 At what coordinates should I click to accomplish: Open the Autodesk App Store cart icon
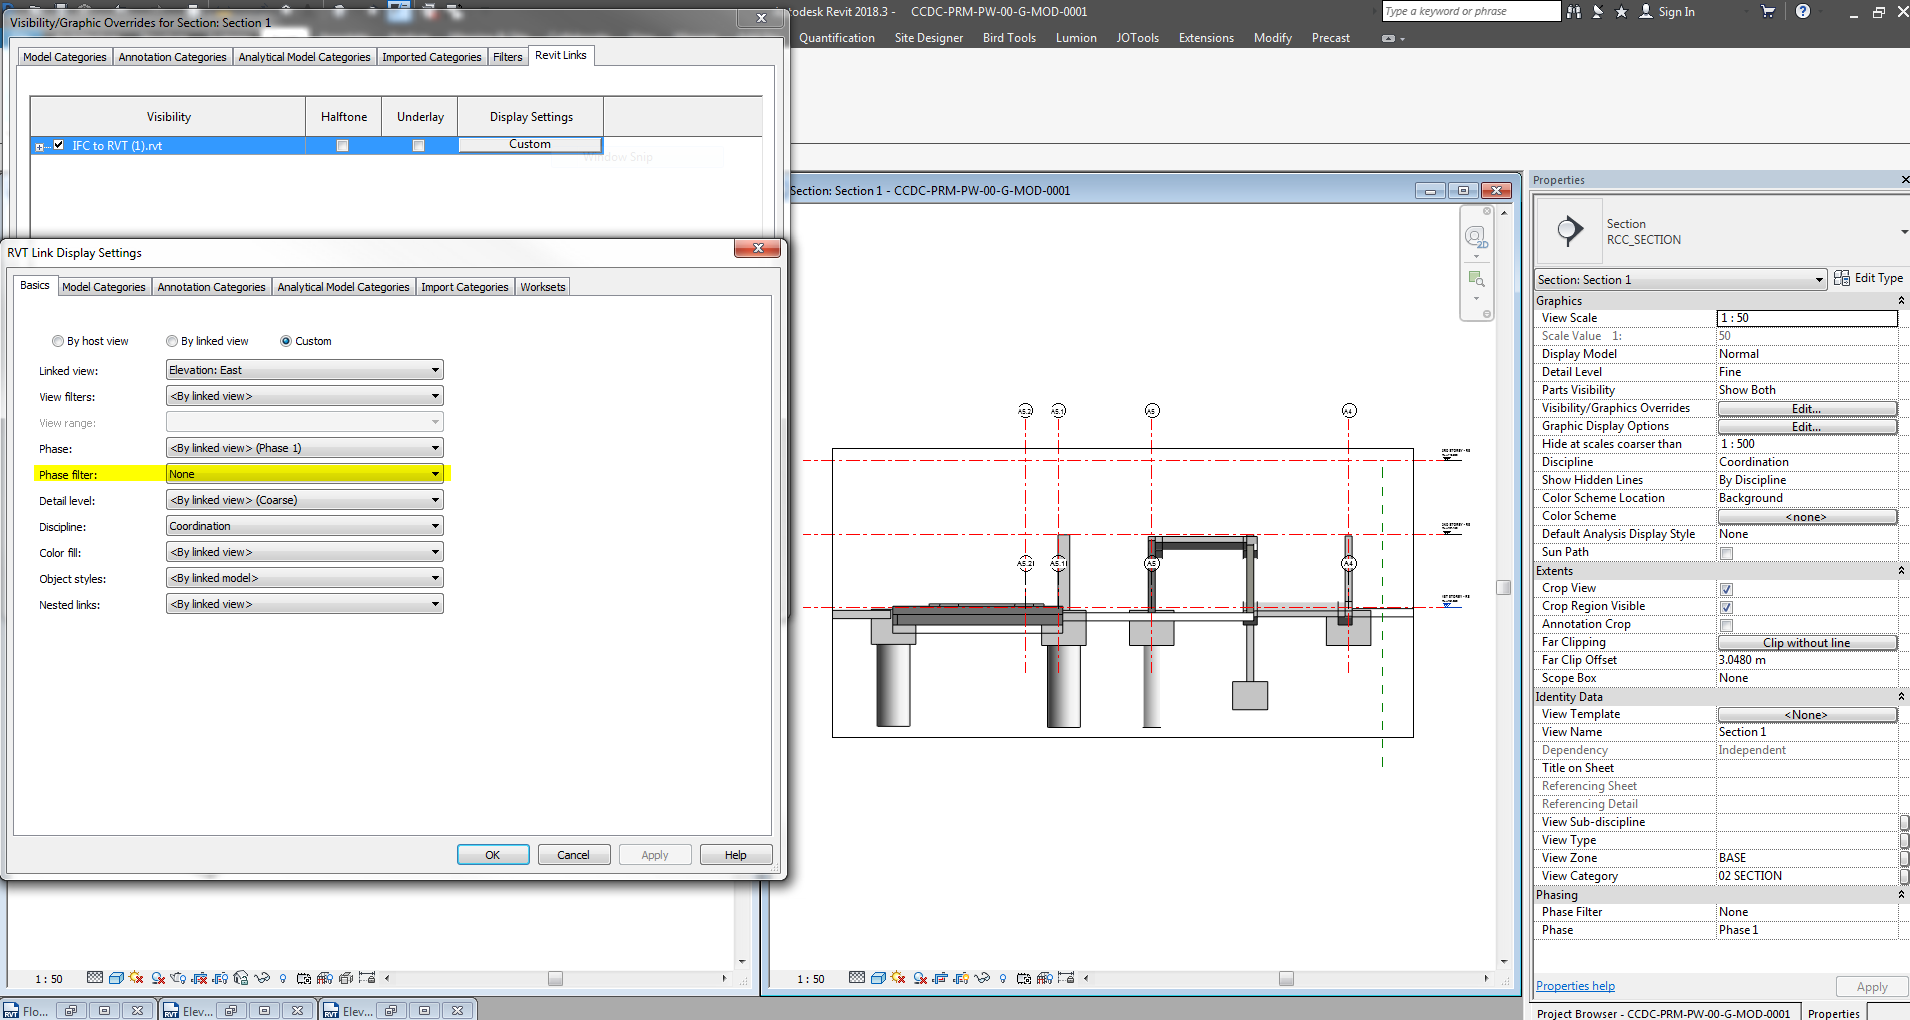pos(1767,12)
